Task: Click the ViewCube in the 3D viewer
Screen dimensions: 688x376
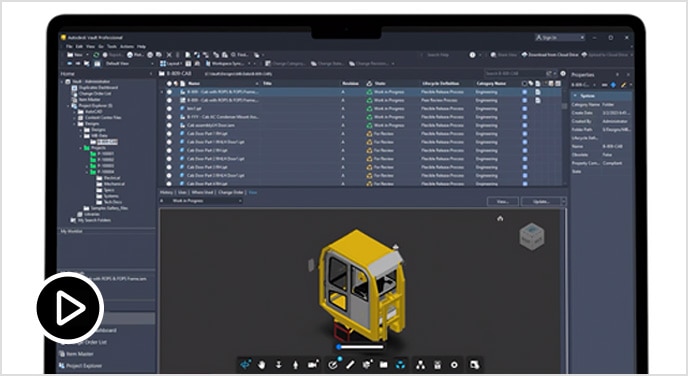Action: (x=532, y=237)
